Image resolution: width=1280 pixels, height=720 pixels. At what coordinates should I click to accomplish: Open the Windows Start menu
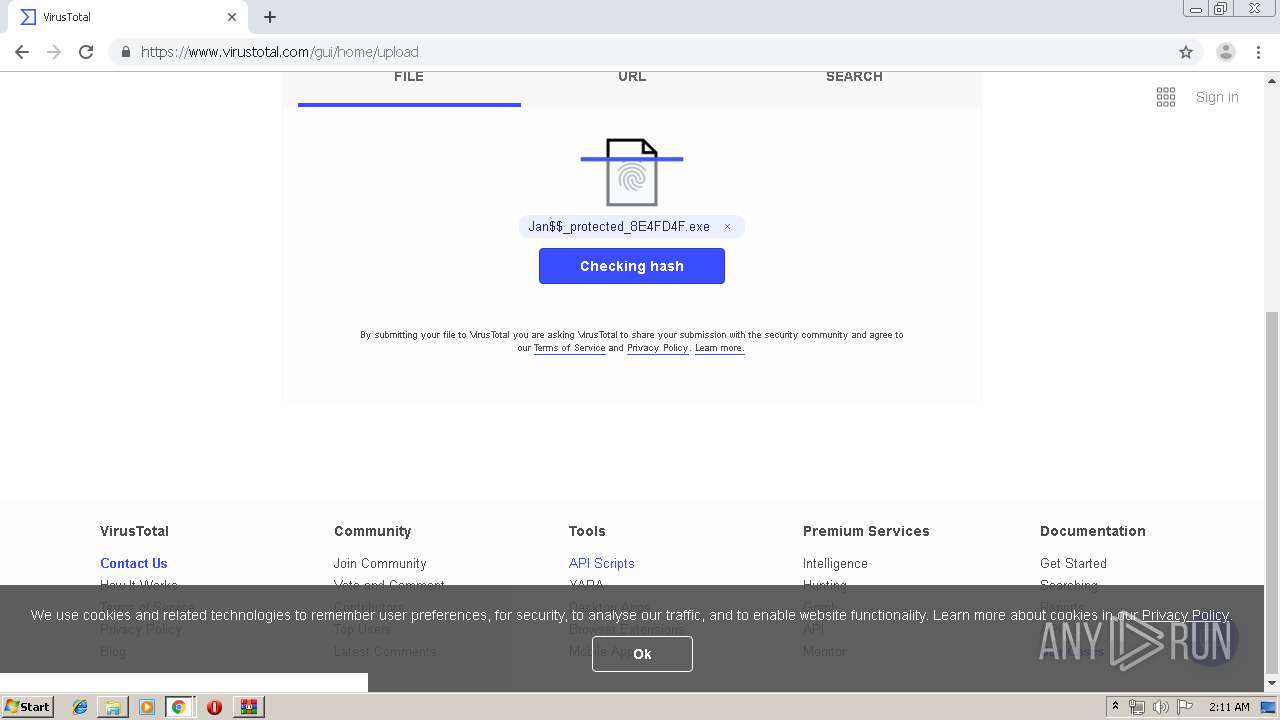(x=27, y=706)
